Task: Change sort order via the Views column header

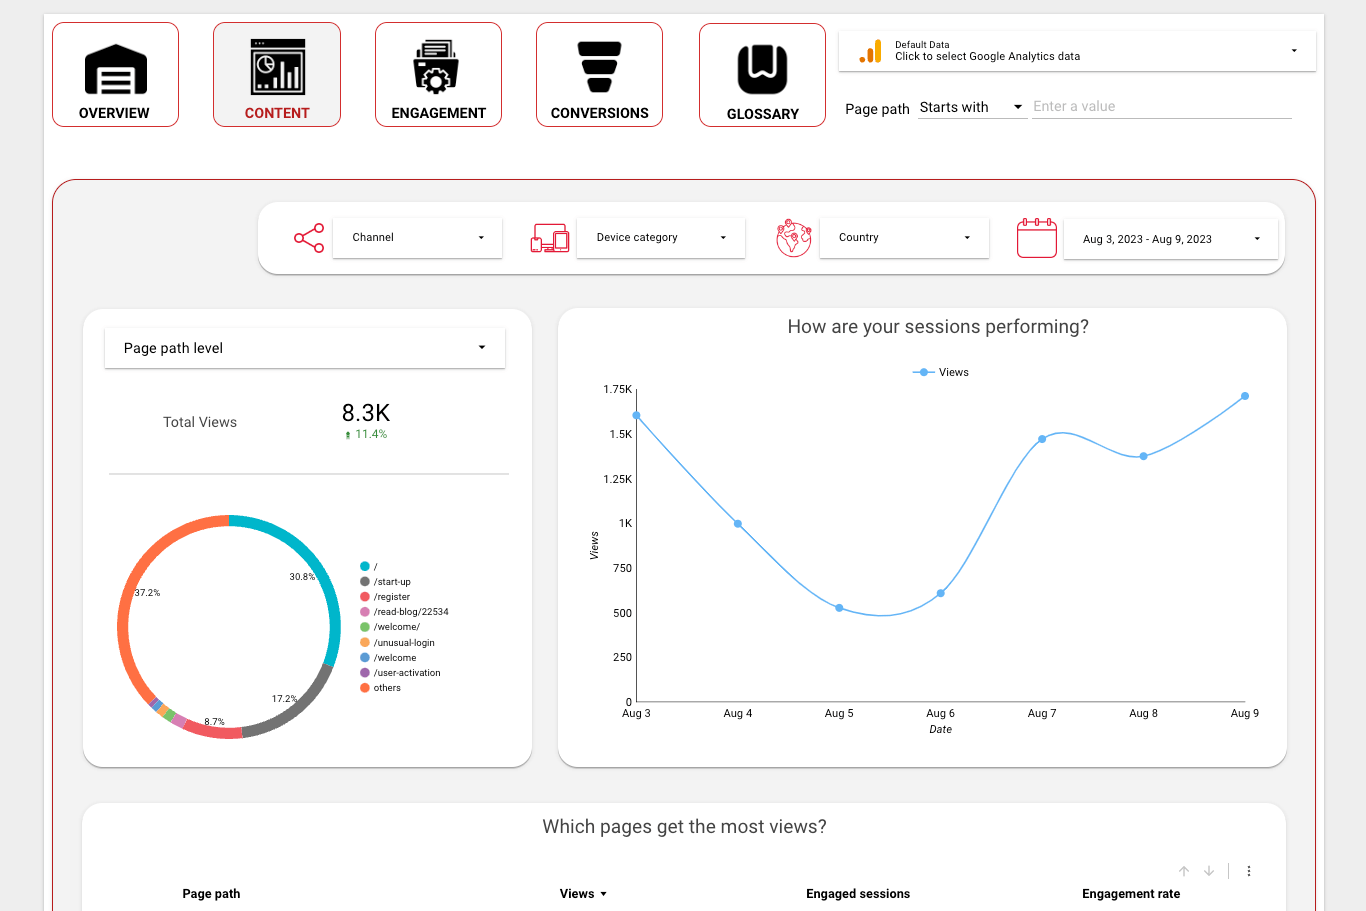Action: pos(583,893)
